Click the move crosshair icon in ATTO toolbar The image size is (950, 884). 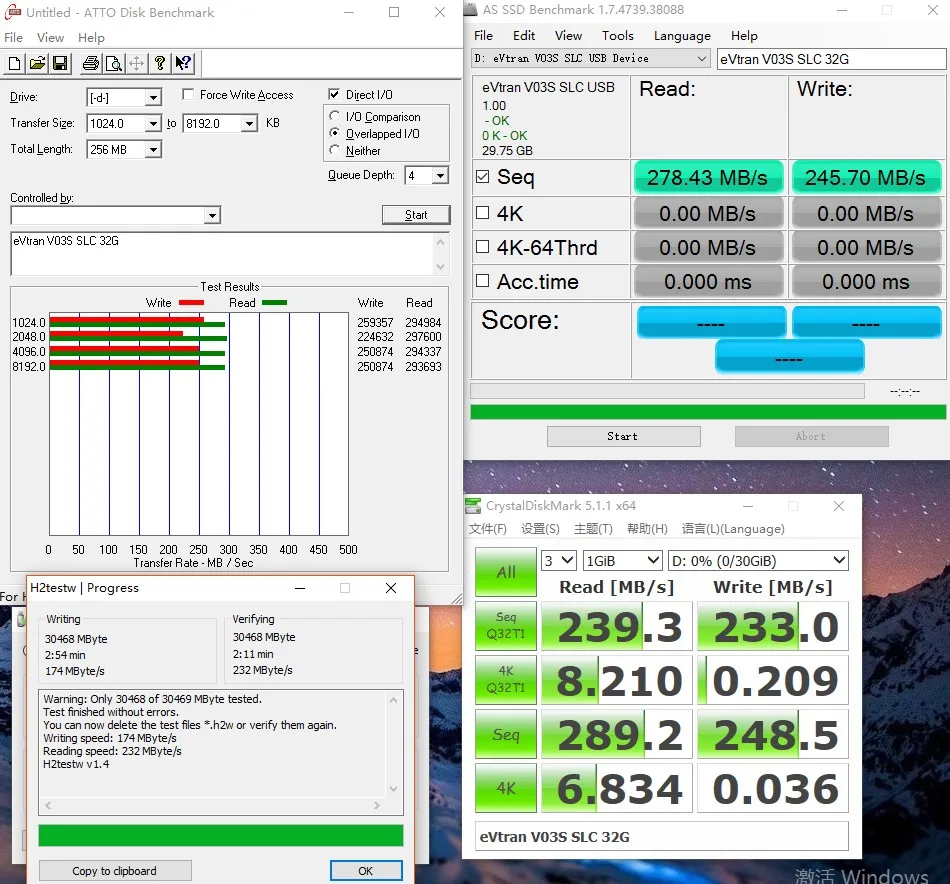137,63
